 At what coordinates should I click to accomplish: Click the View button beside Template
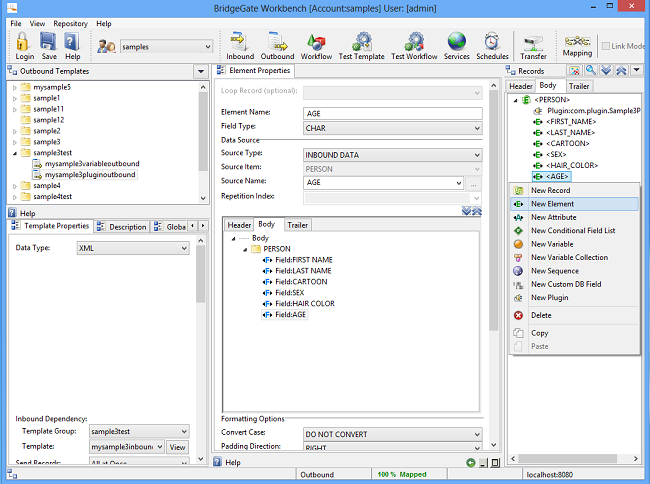point(177,447)
